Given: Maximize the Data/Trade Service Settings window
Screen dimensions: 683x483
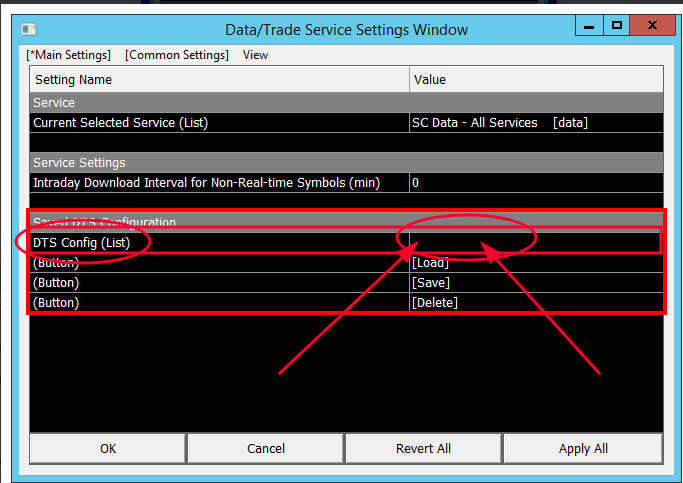Looking at the screenshot, I should pos(617,26).
